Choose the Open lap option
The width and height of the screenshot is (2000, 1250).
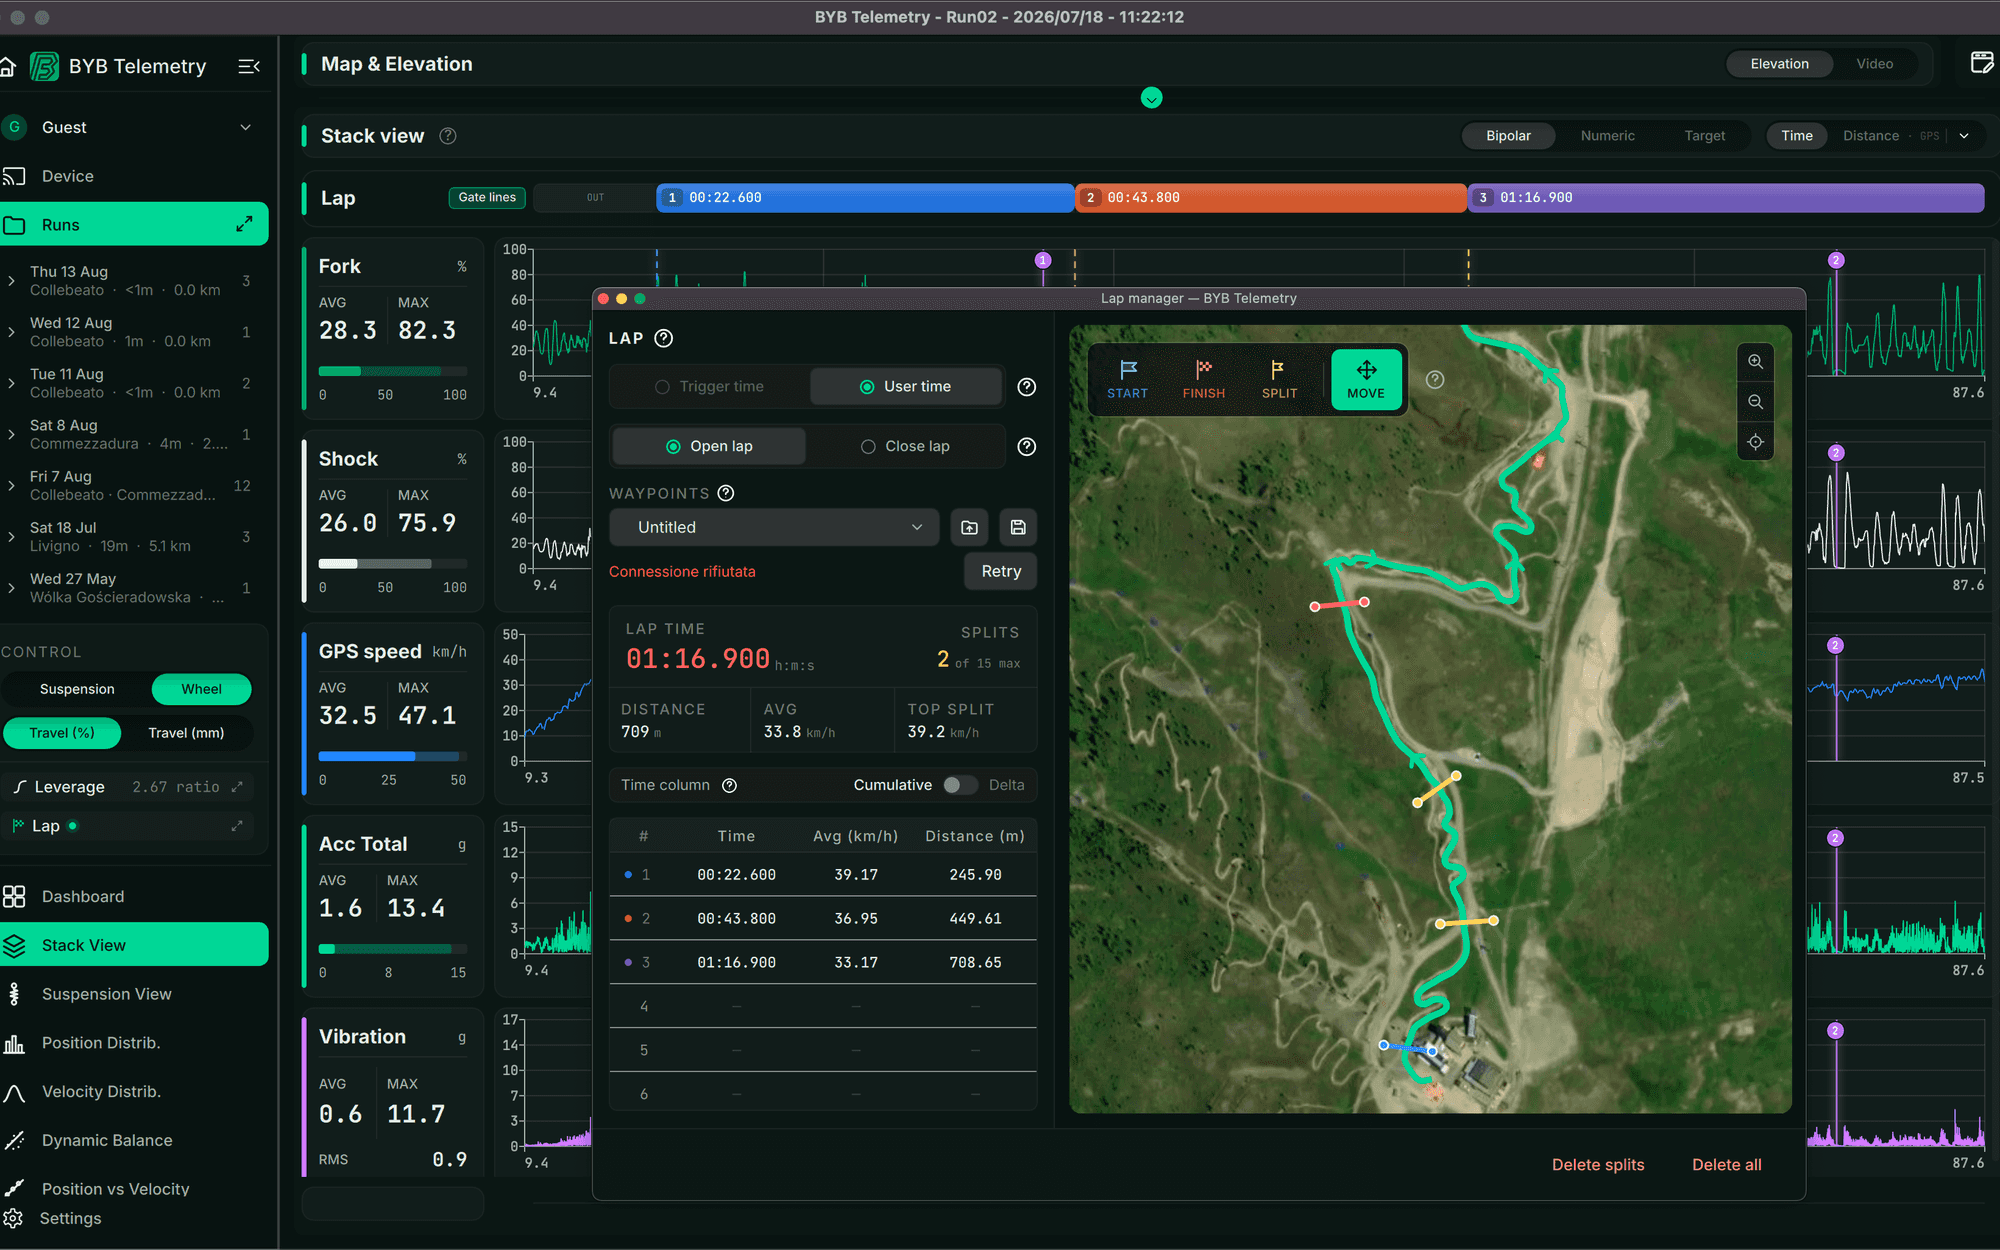point(709,447)
